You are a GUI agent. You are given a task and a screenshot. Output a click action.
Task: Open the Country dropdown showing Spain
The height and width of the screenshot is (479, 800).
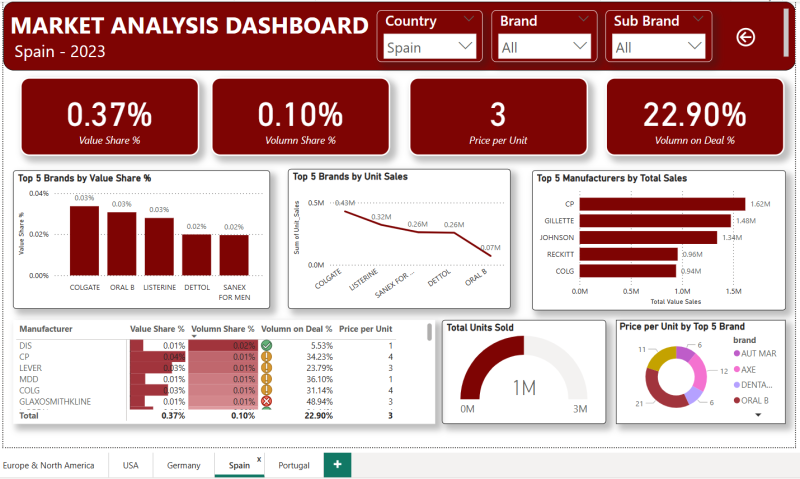(x=430, y=47)
